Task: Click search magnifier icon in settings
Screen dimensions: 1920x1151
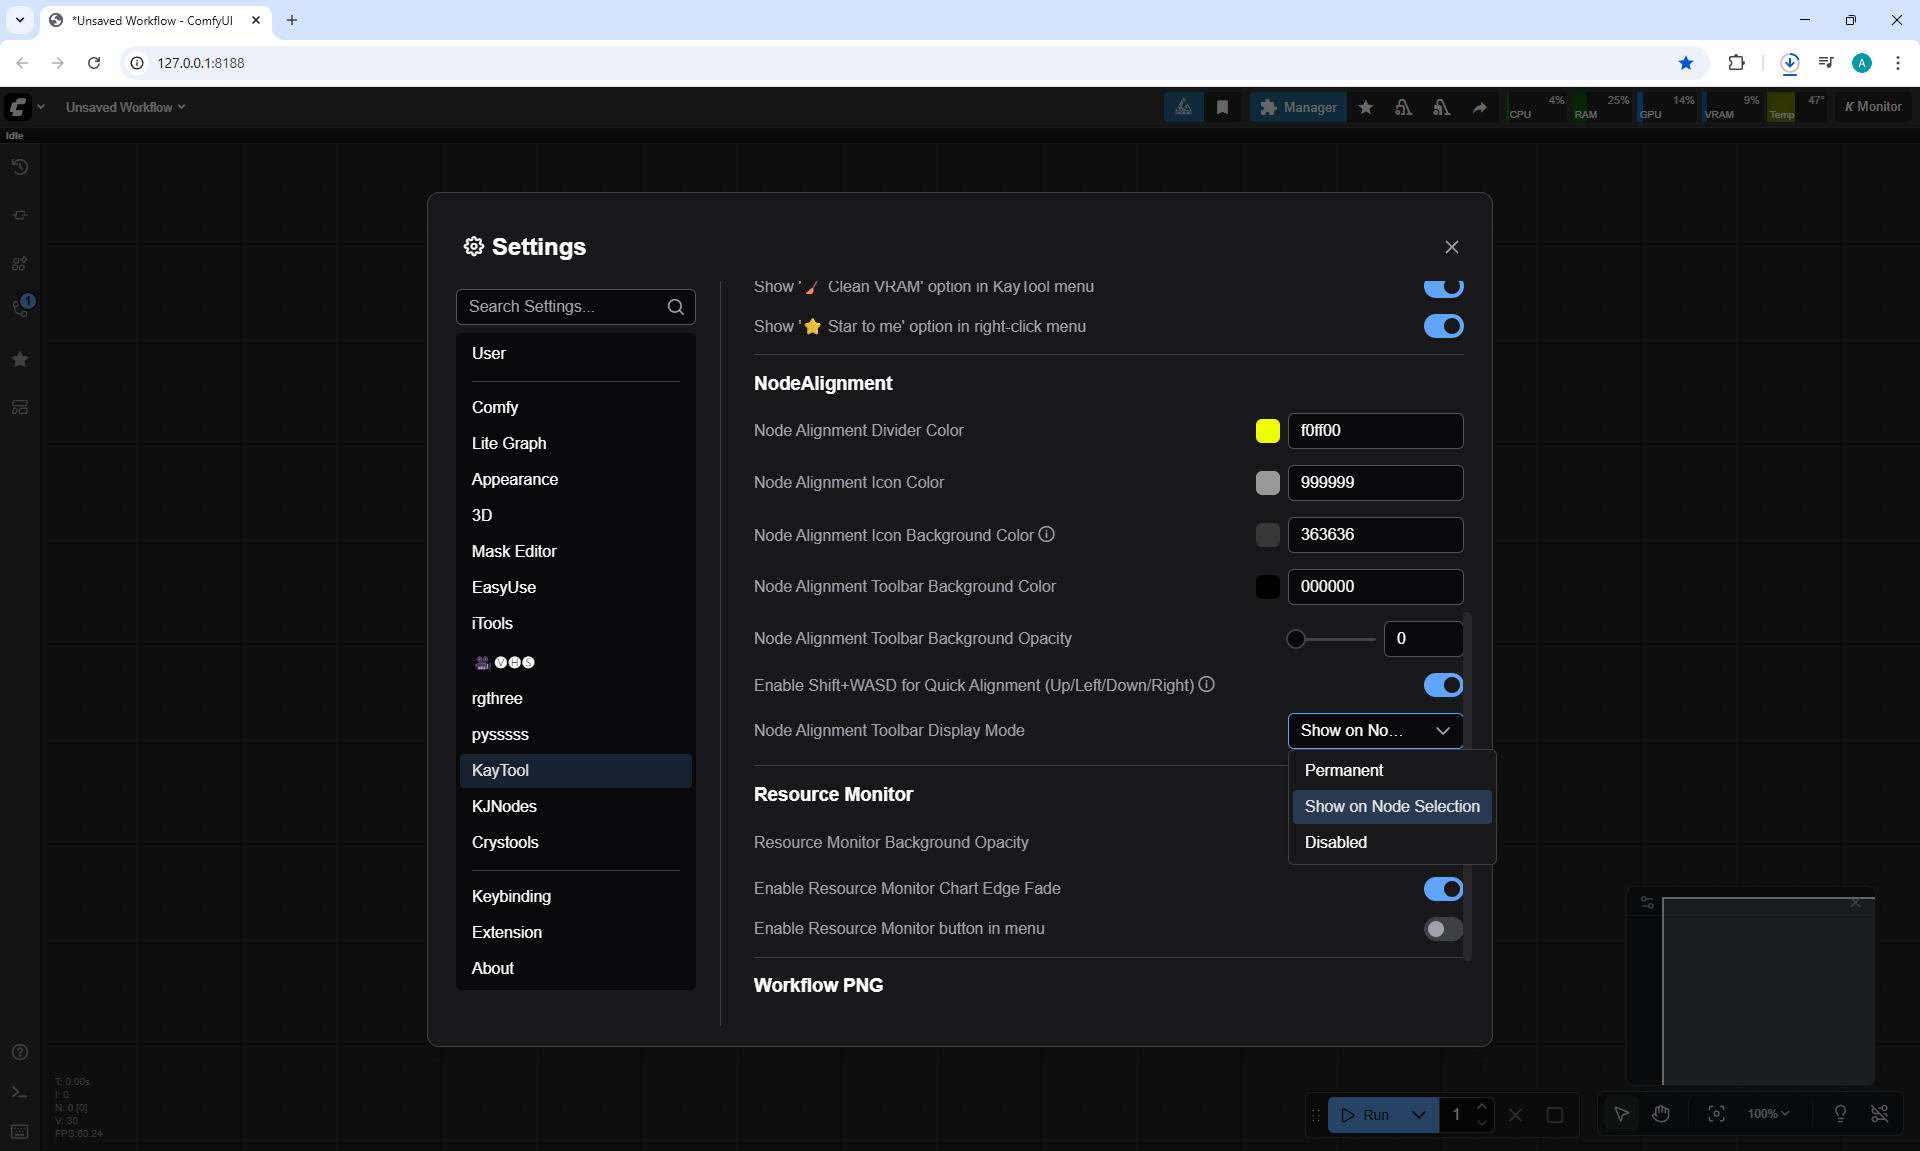Action: click(x=676, y=307)
